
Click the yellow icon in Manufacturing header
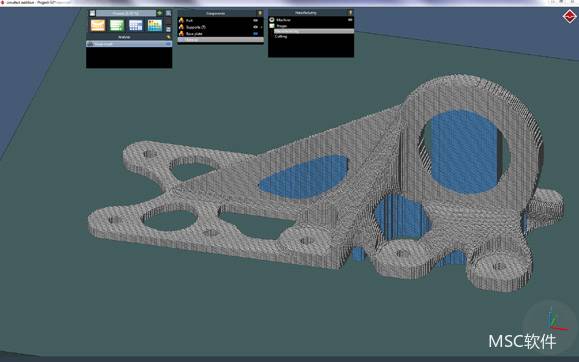[350, 13]
